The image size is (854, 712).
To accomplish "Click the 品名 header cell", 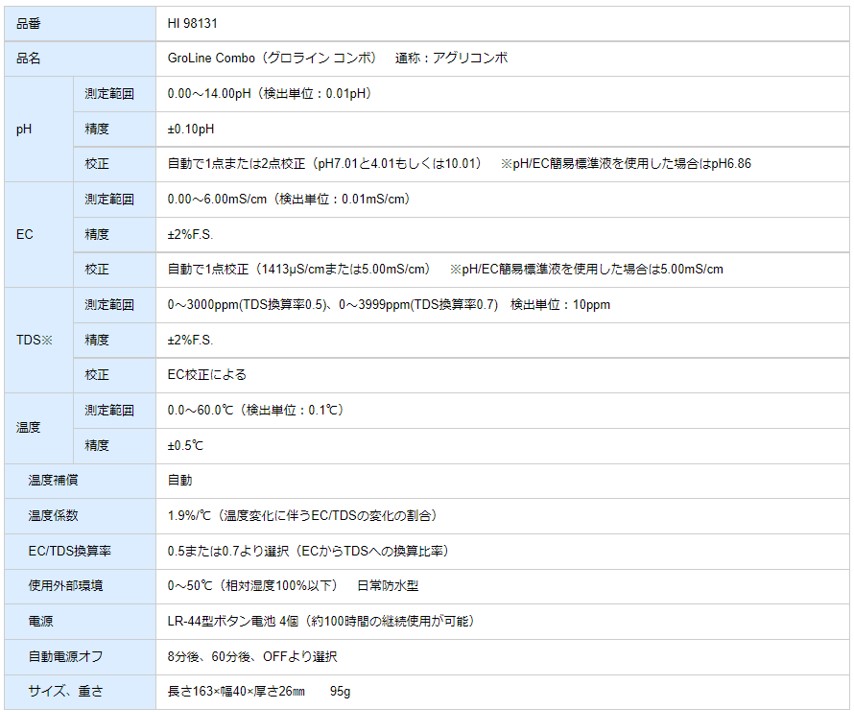I will [x=80, y=58].
